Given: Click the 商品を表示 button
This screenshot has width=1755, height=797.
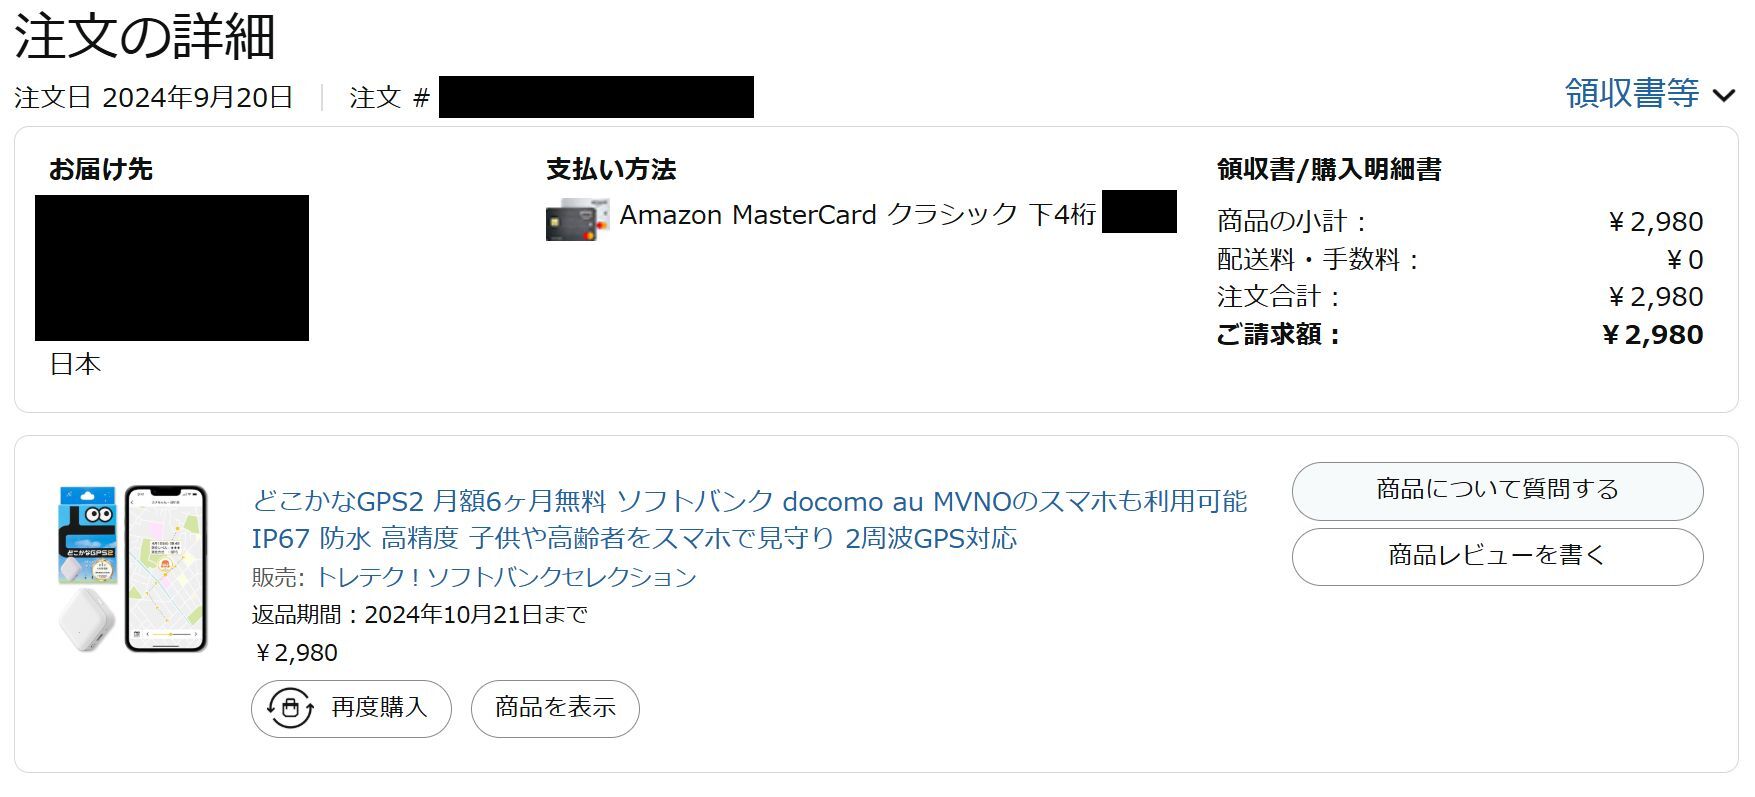Looking at the screenshot, I should [x=555, y=708].
